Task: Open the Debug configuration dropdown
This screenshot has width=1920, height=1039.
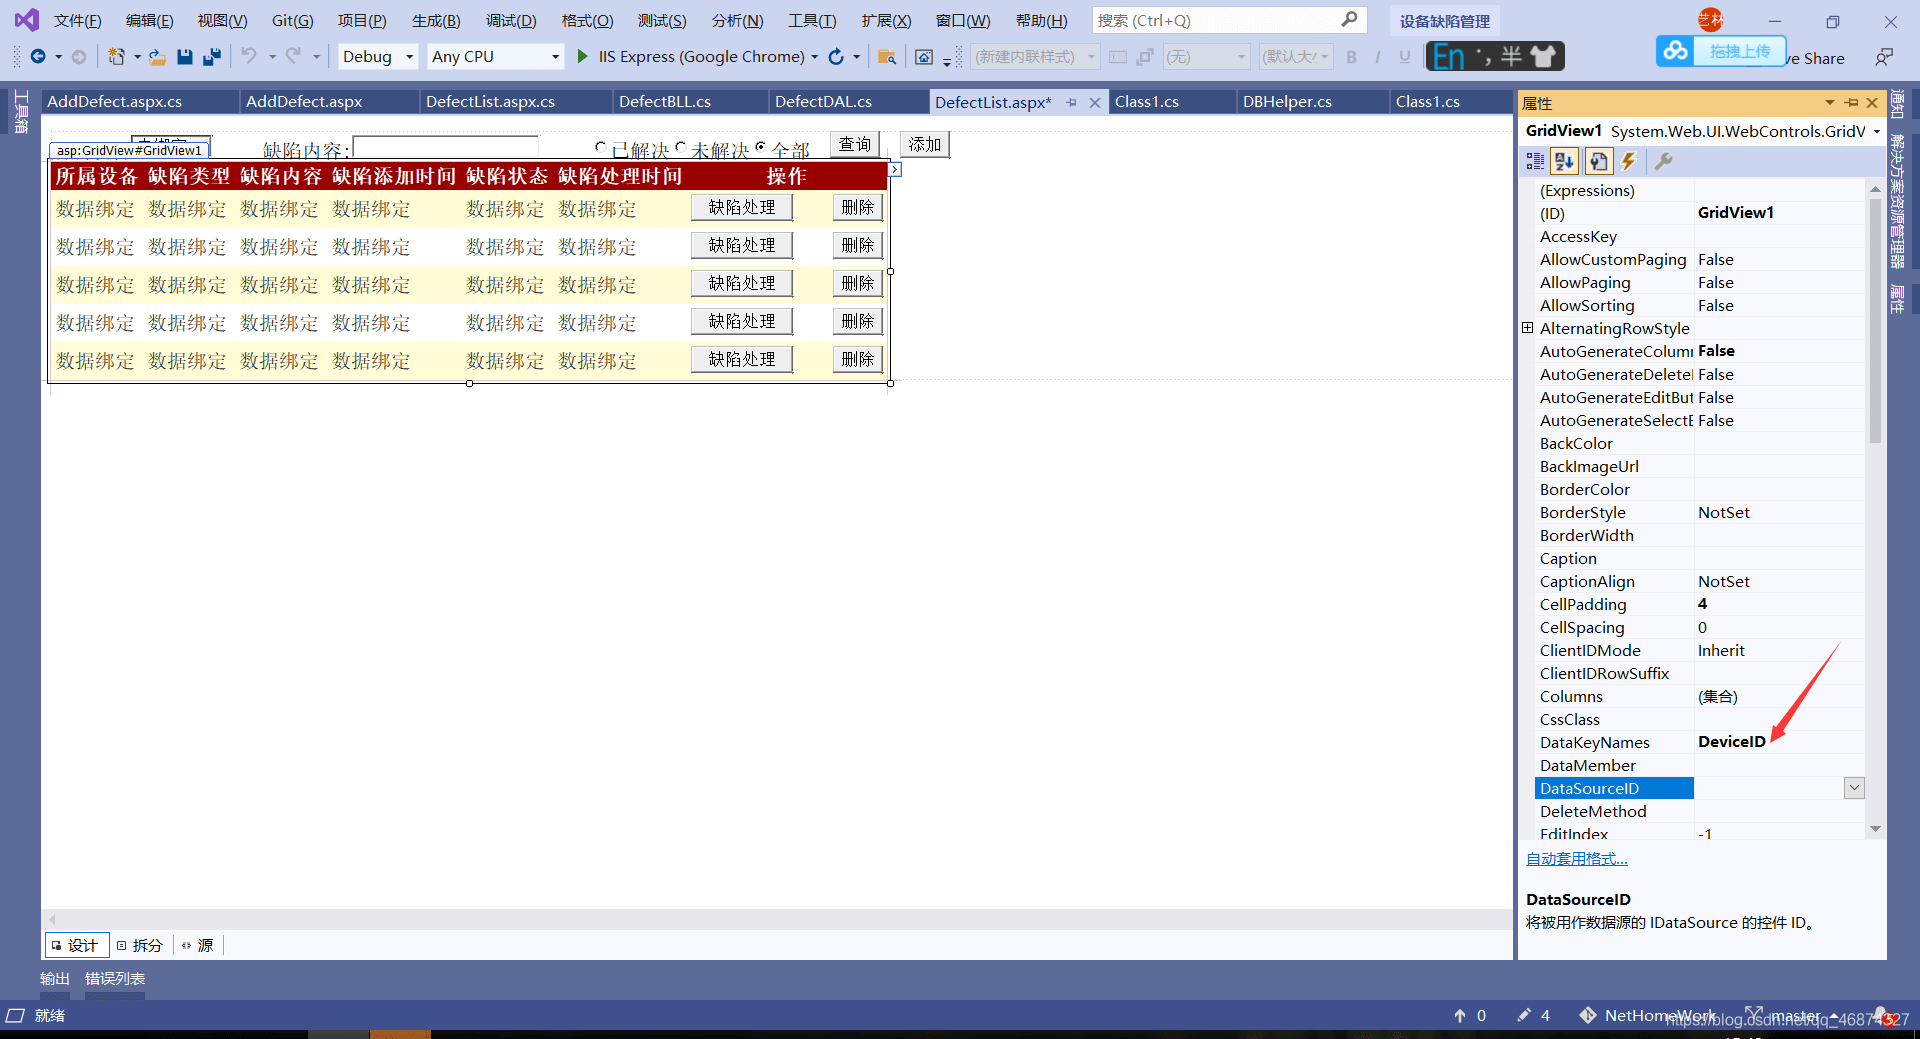Action: (378, 57)
